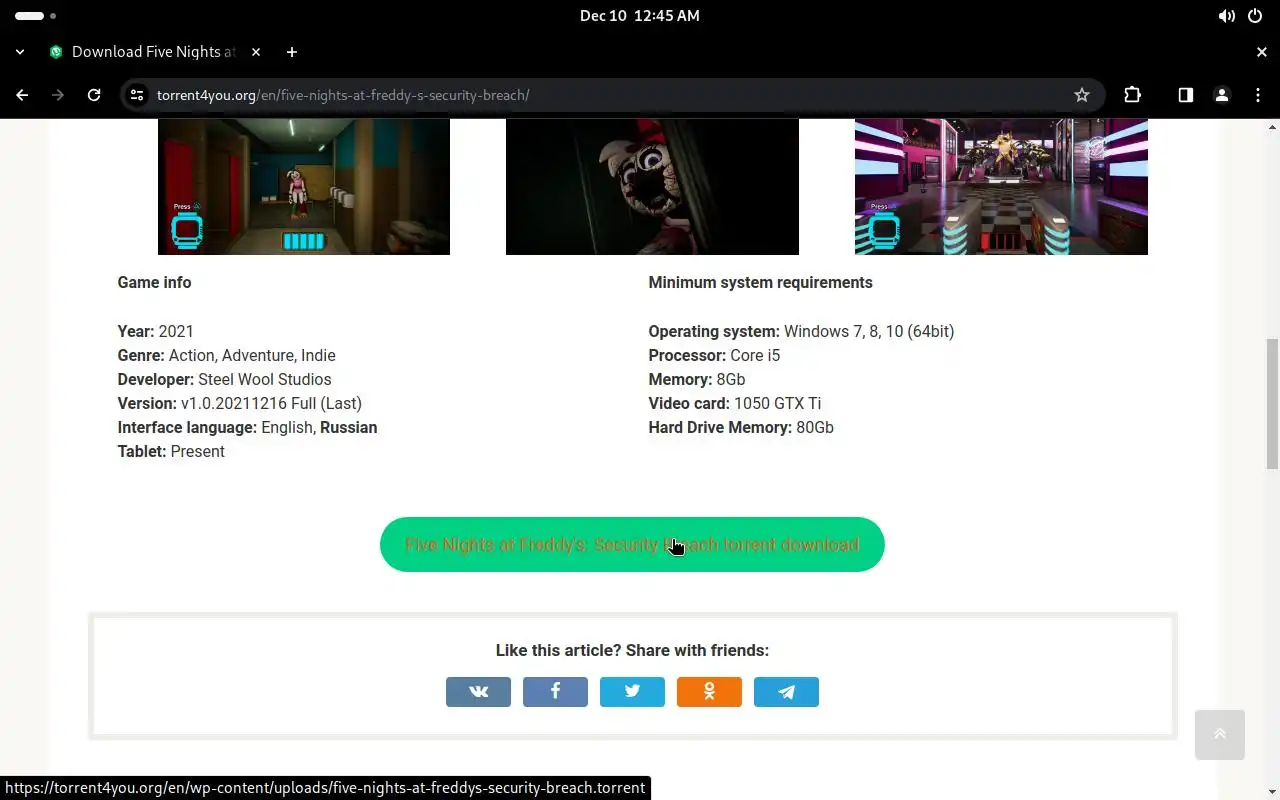Click the Hard Drive Memory 80Gb line
This screenshot has height=800, width=1280.
point(741,427)
